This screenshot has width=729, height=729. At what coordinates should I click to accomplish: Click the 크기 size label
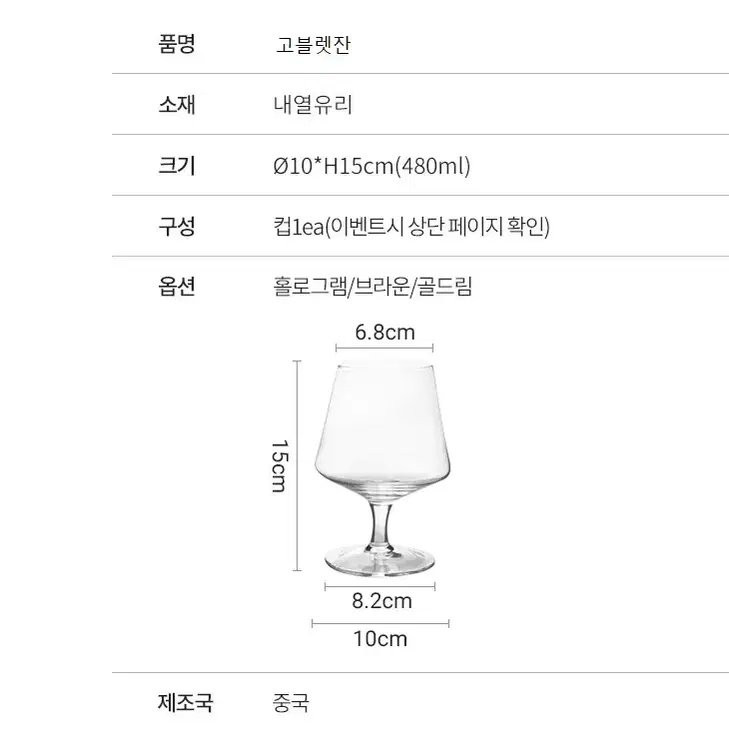[x=177, y=166]
